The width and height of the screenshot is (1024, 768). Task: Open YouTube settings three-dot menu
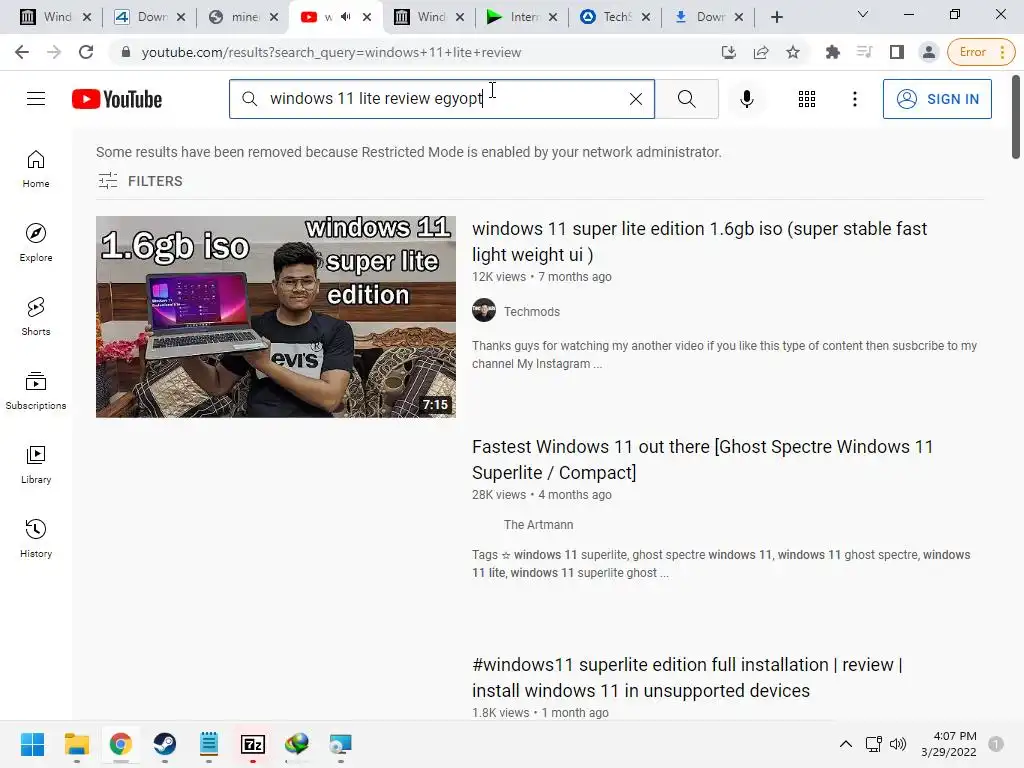coord(854,99)
